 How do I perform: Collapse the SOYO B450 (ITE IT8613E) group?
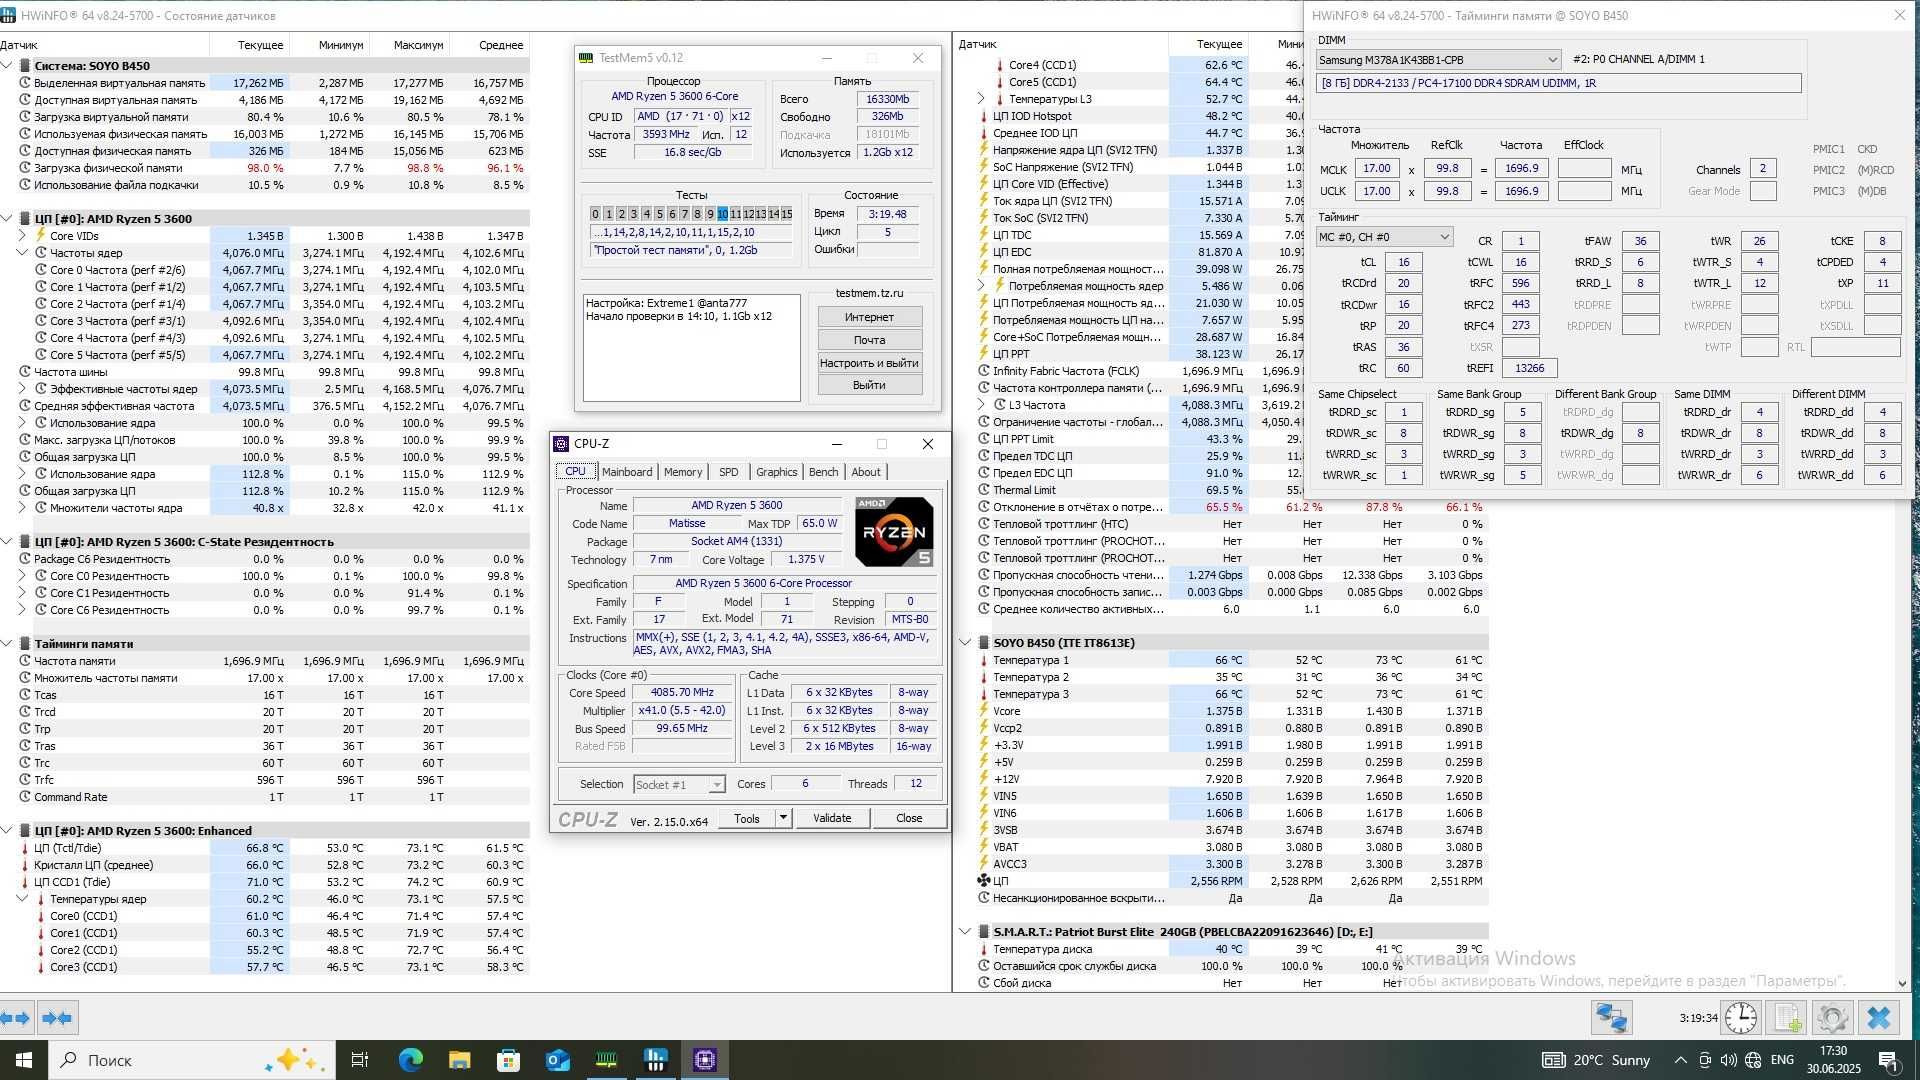[965, 643]
